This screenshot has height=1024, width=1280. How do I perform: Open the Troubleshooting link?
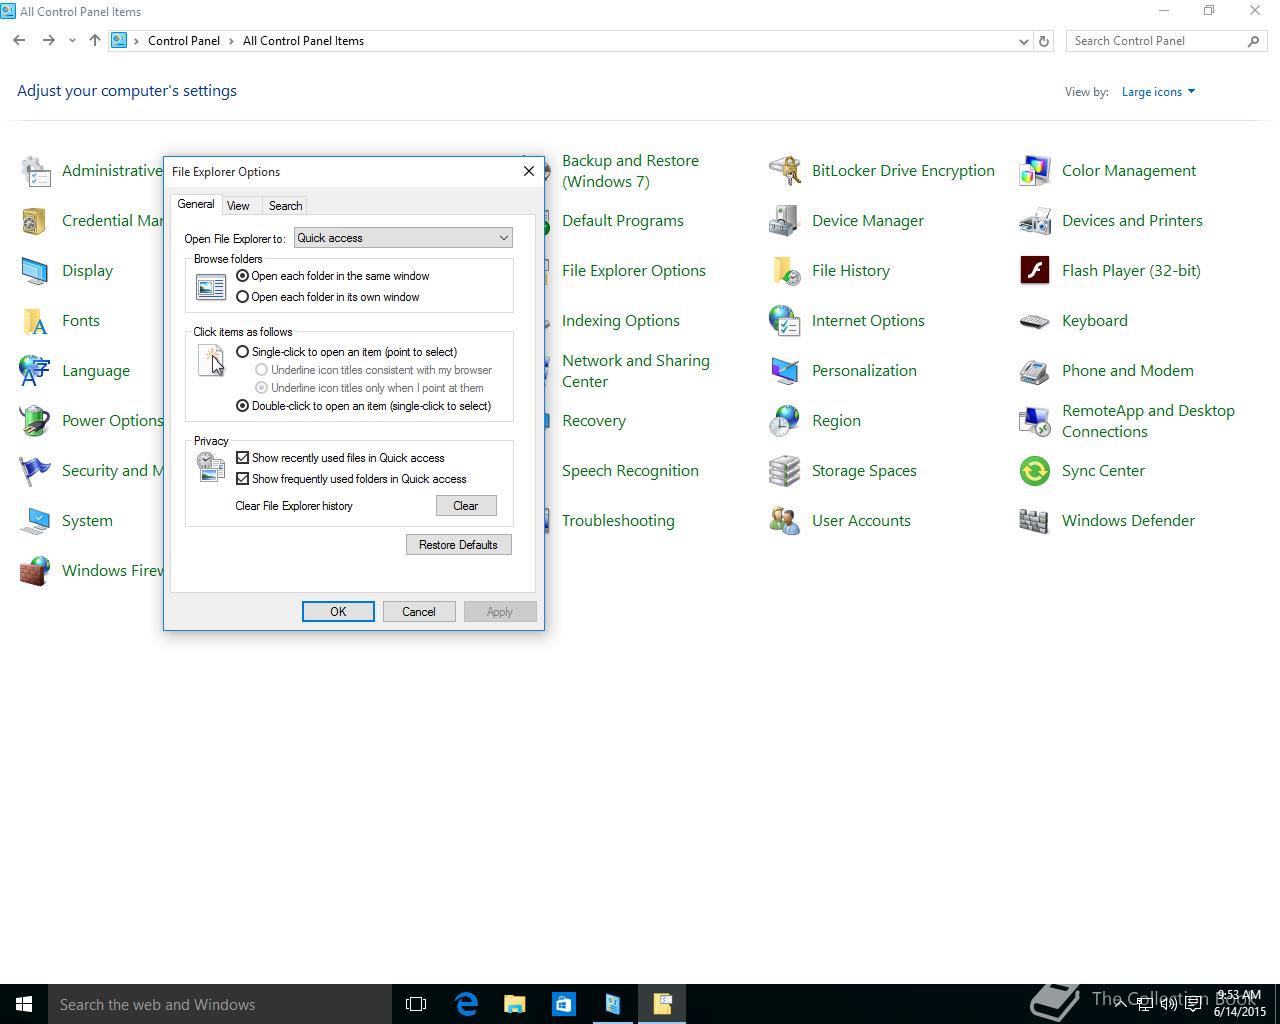(618, 521)
